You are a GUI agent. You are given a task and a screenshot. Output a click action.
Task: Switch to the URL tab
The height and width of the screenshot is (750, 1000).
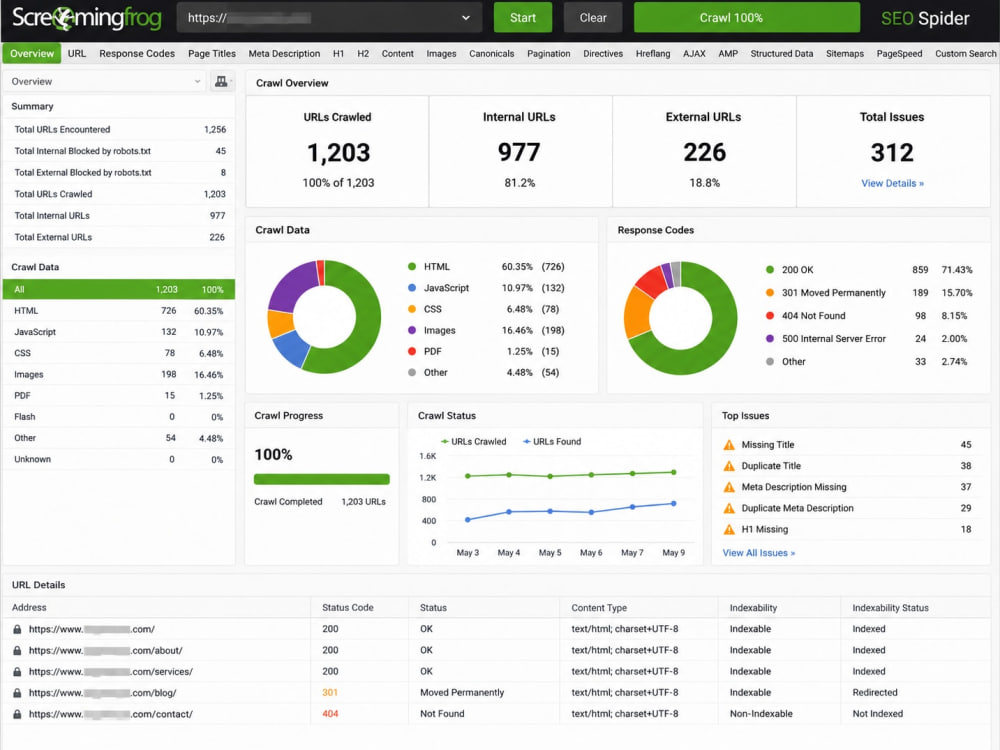pos(77,54)
